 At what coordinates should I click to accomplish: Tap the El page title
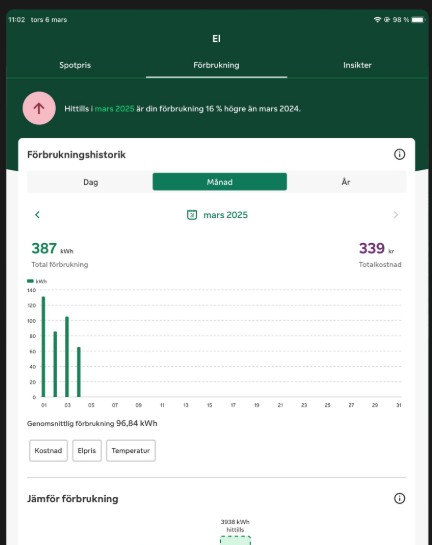click(216, 39)
